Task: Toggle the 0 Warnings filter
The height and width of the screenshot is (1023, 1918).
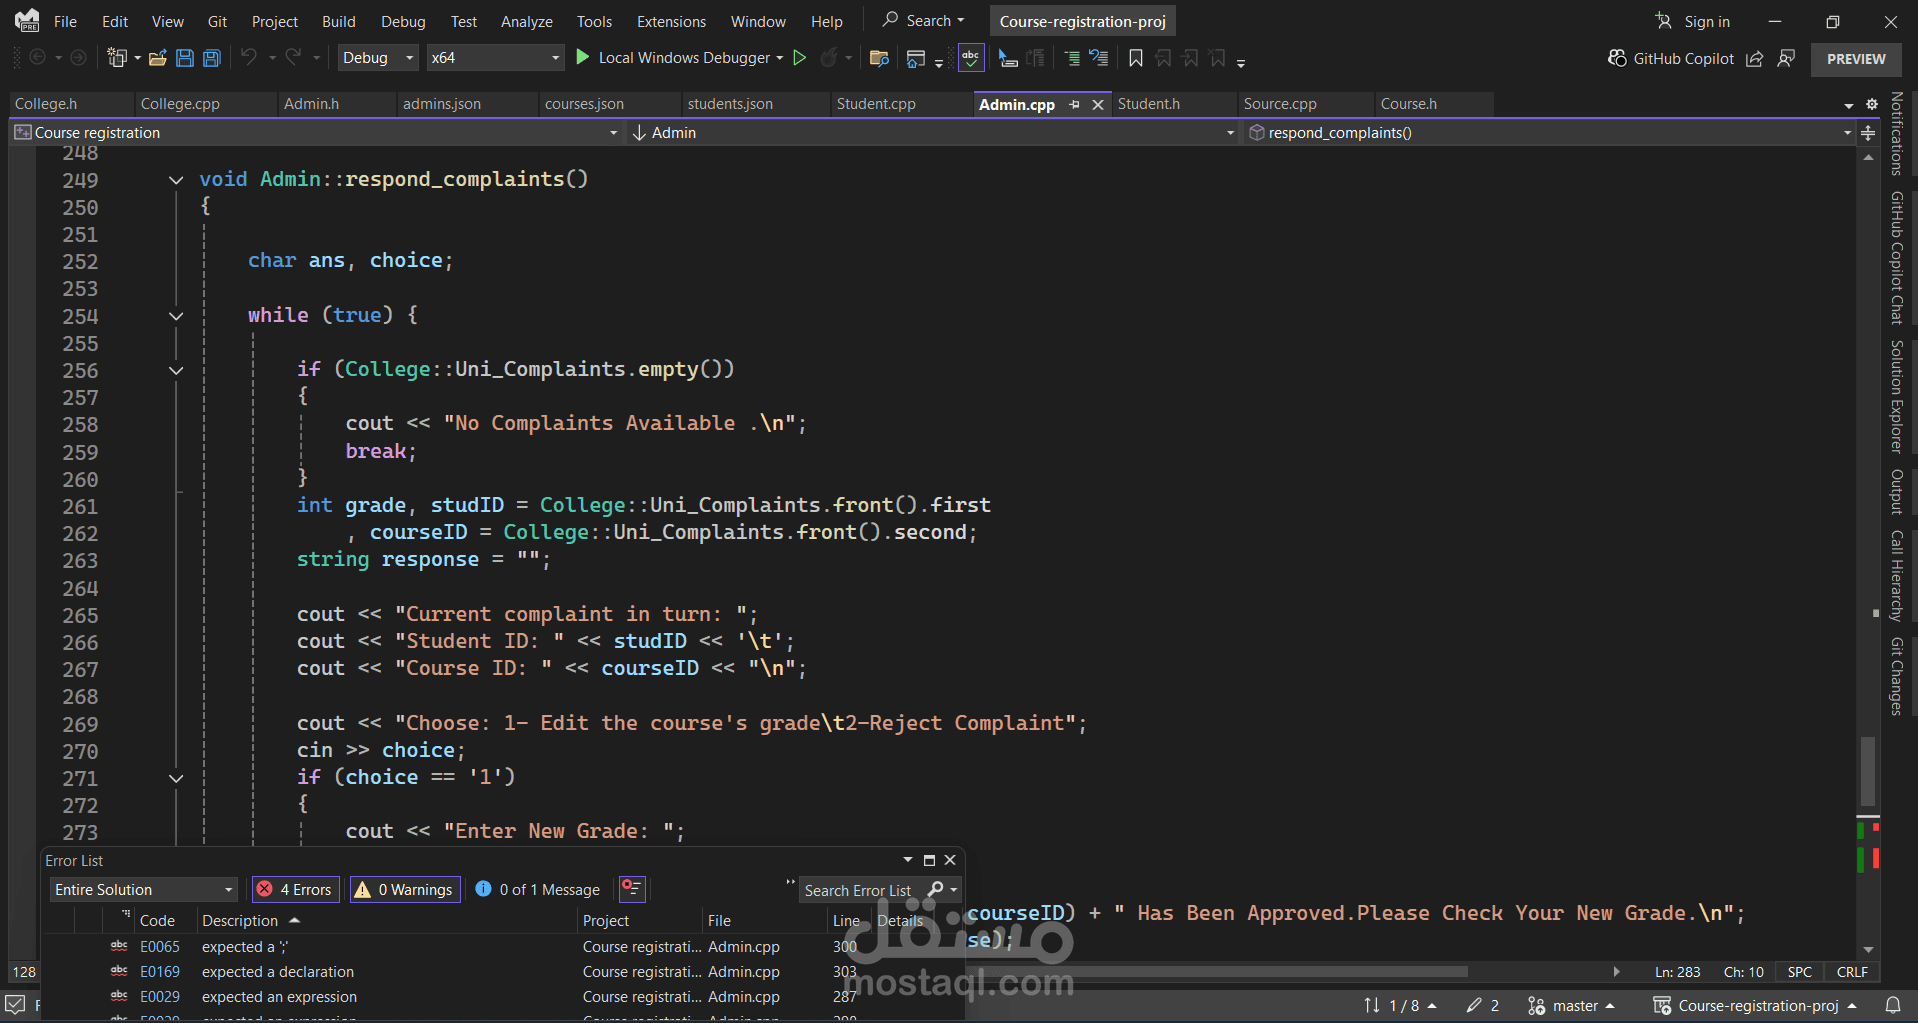Action: tap(405, 889)
